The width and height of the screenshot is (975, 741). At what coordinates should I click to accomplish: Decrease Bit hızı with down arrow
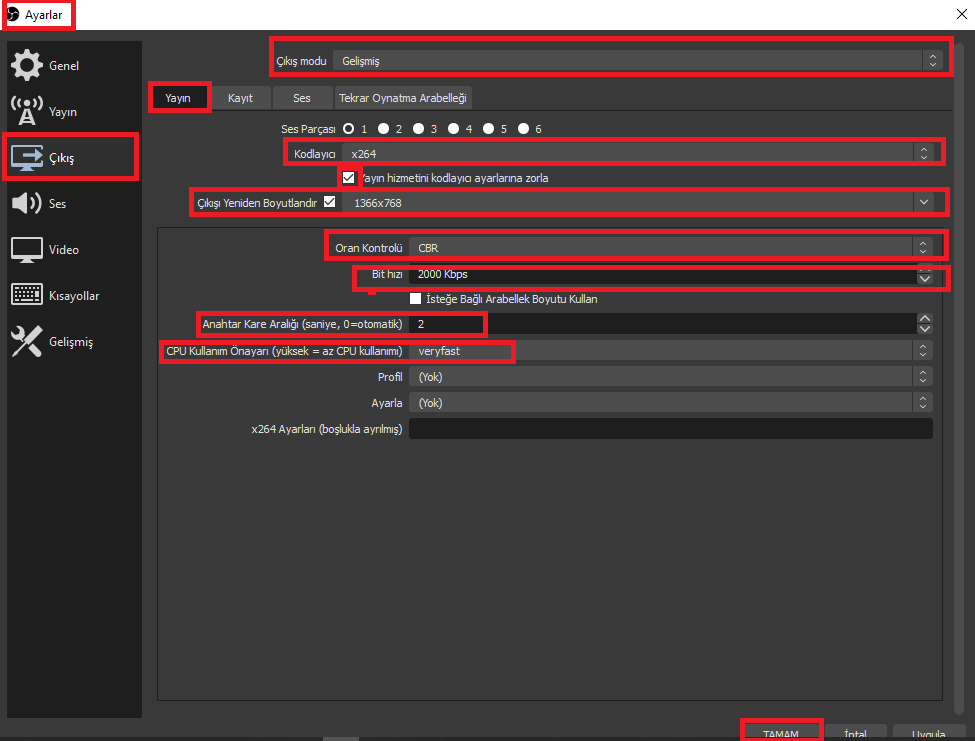click(x=925, y=279)
